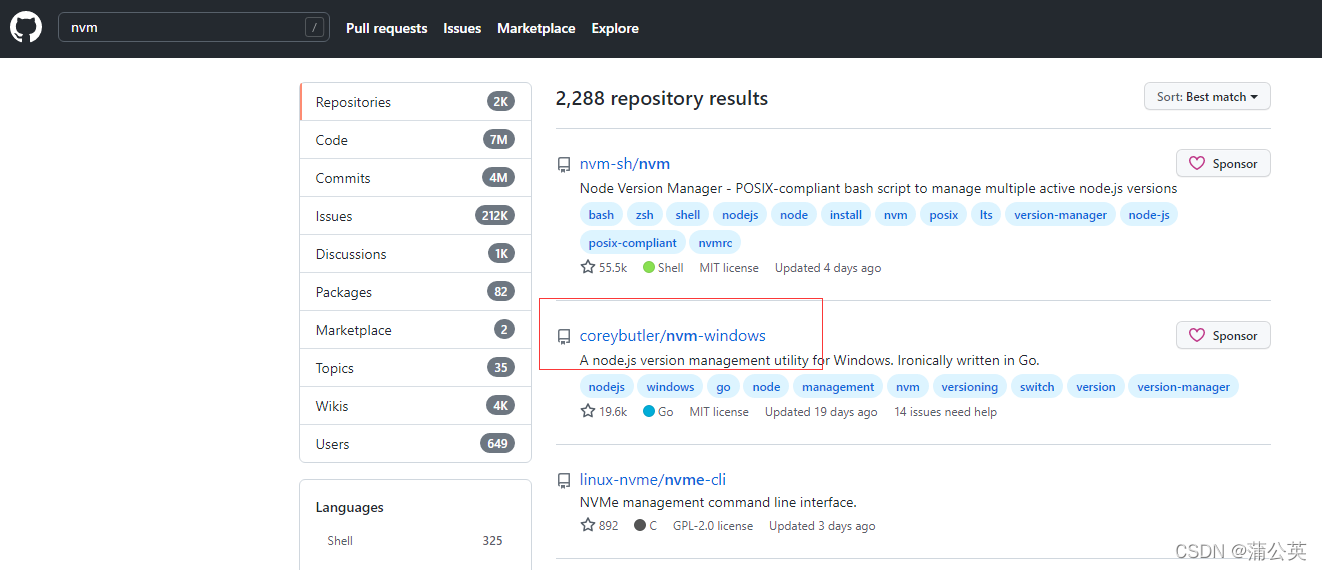
Task: Sponsor the nvm-sh/nvm repository
Action: point(1223,164)
